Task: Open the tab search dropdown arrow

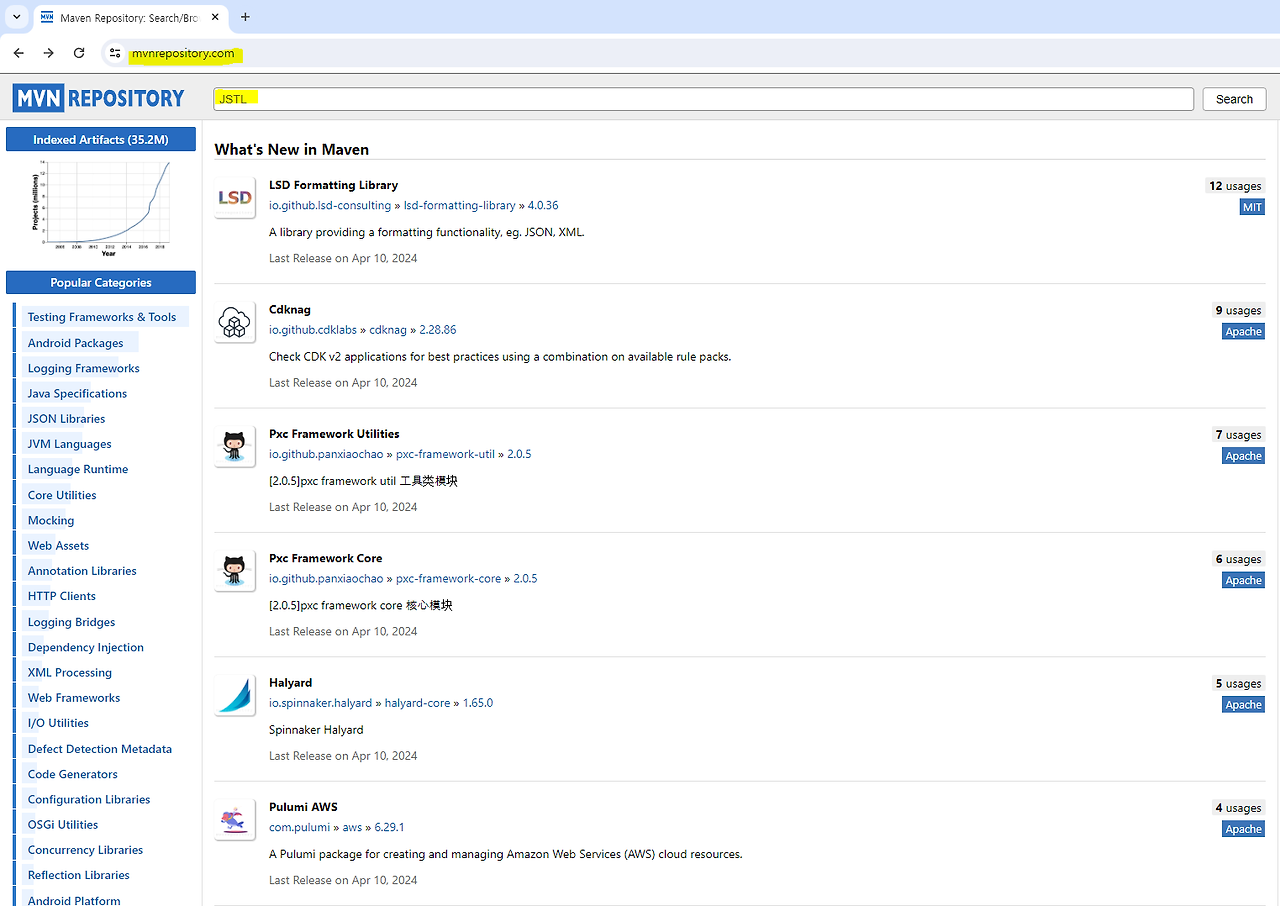Action: coord(16,17)
